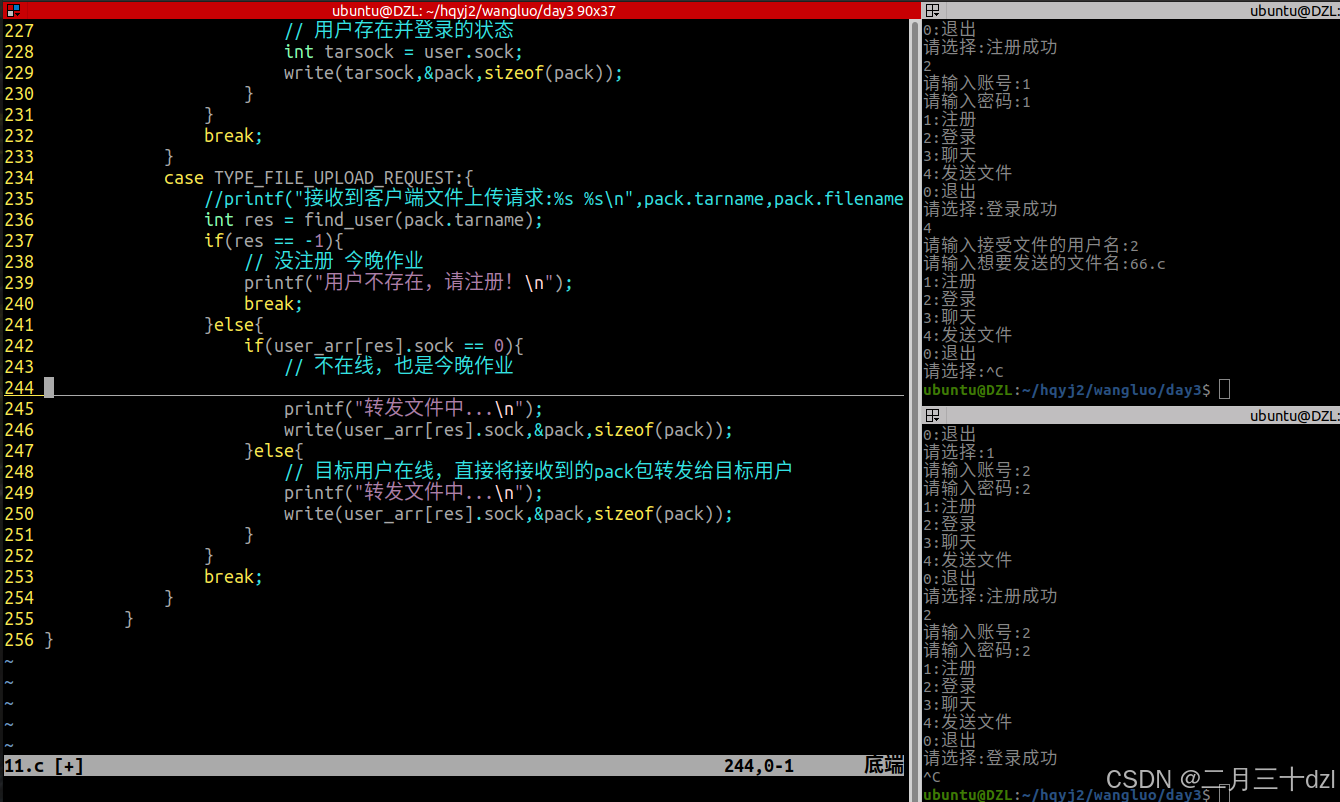Click vim cursor position '244,0-1'
Viewport: 1340px width, 802px height.
coord(759,767)
